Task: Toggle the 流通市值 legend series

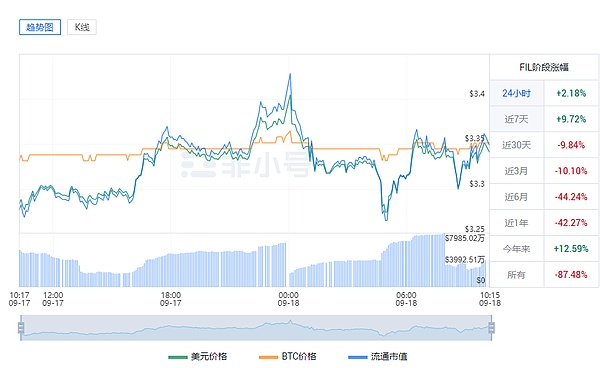Action: point(378,357)
